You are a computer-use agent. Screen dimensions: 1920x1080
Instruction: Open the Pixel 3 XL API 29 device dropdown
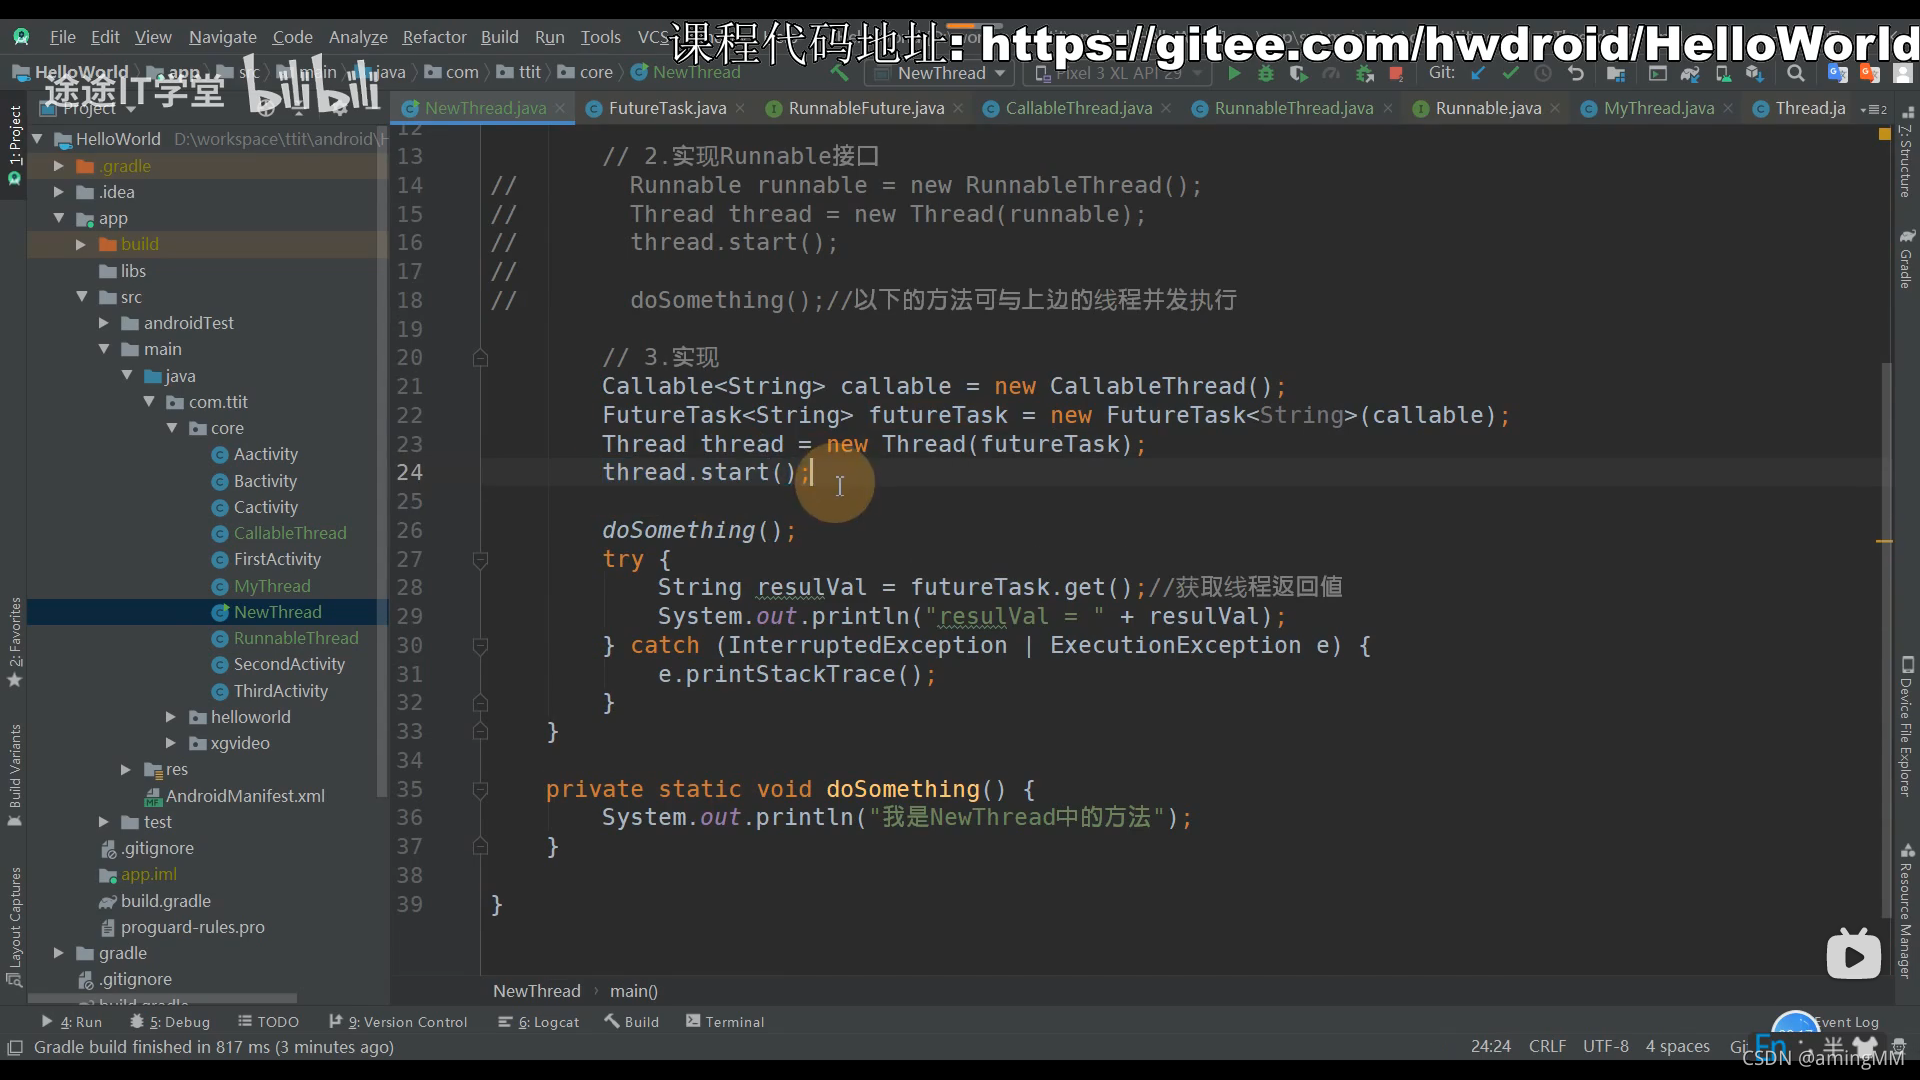coord(1117,73)
